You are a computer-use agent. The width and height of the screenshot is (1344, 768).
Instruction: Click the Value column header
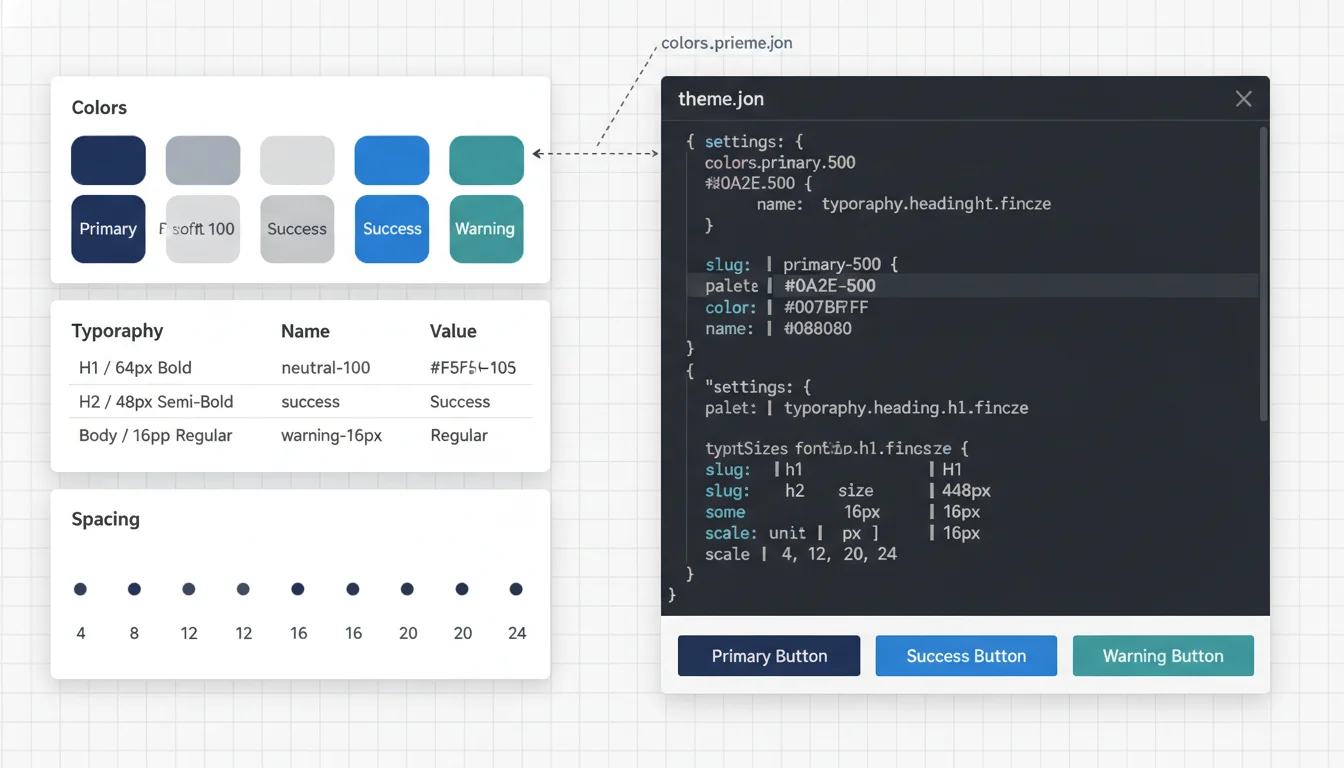453,331
